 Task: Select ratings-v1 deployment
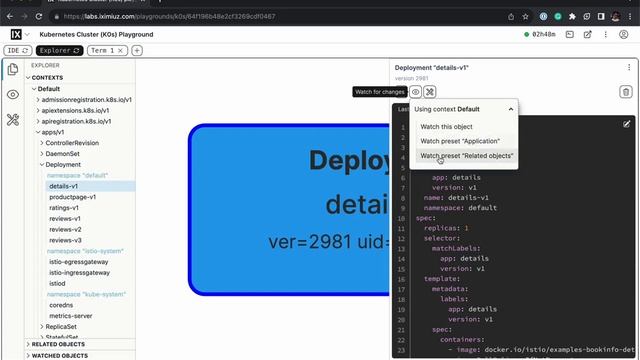(64, 208)
